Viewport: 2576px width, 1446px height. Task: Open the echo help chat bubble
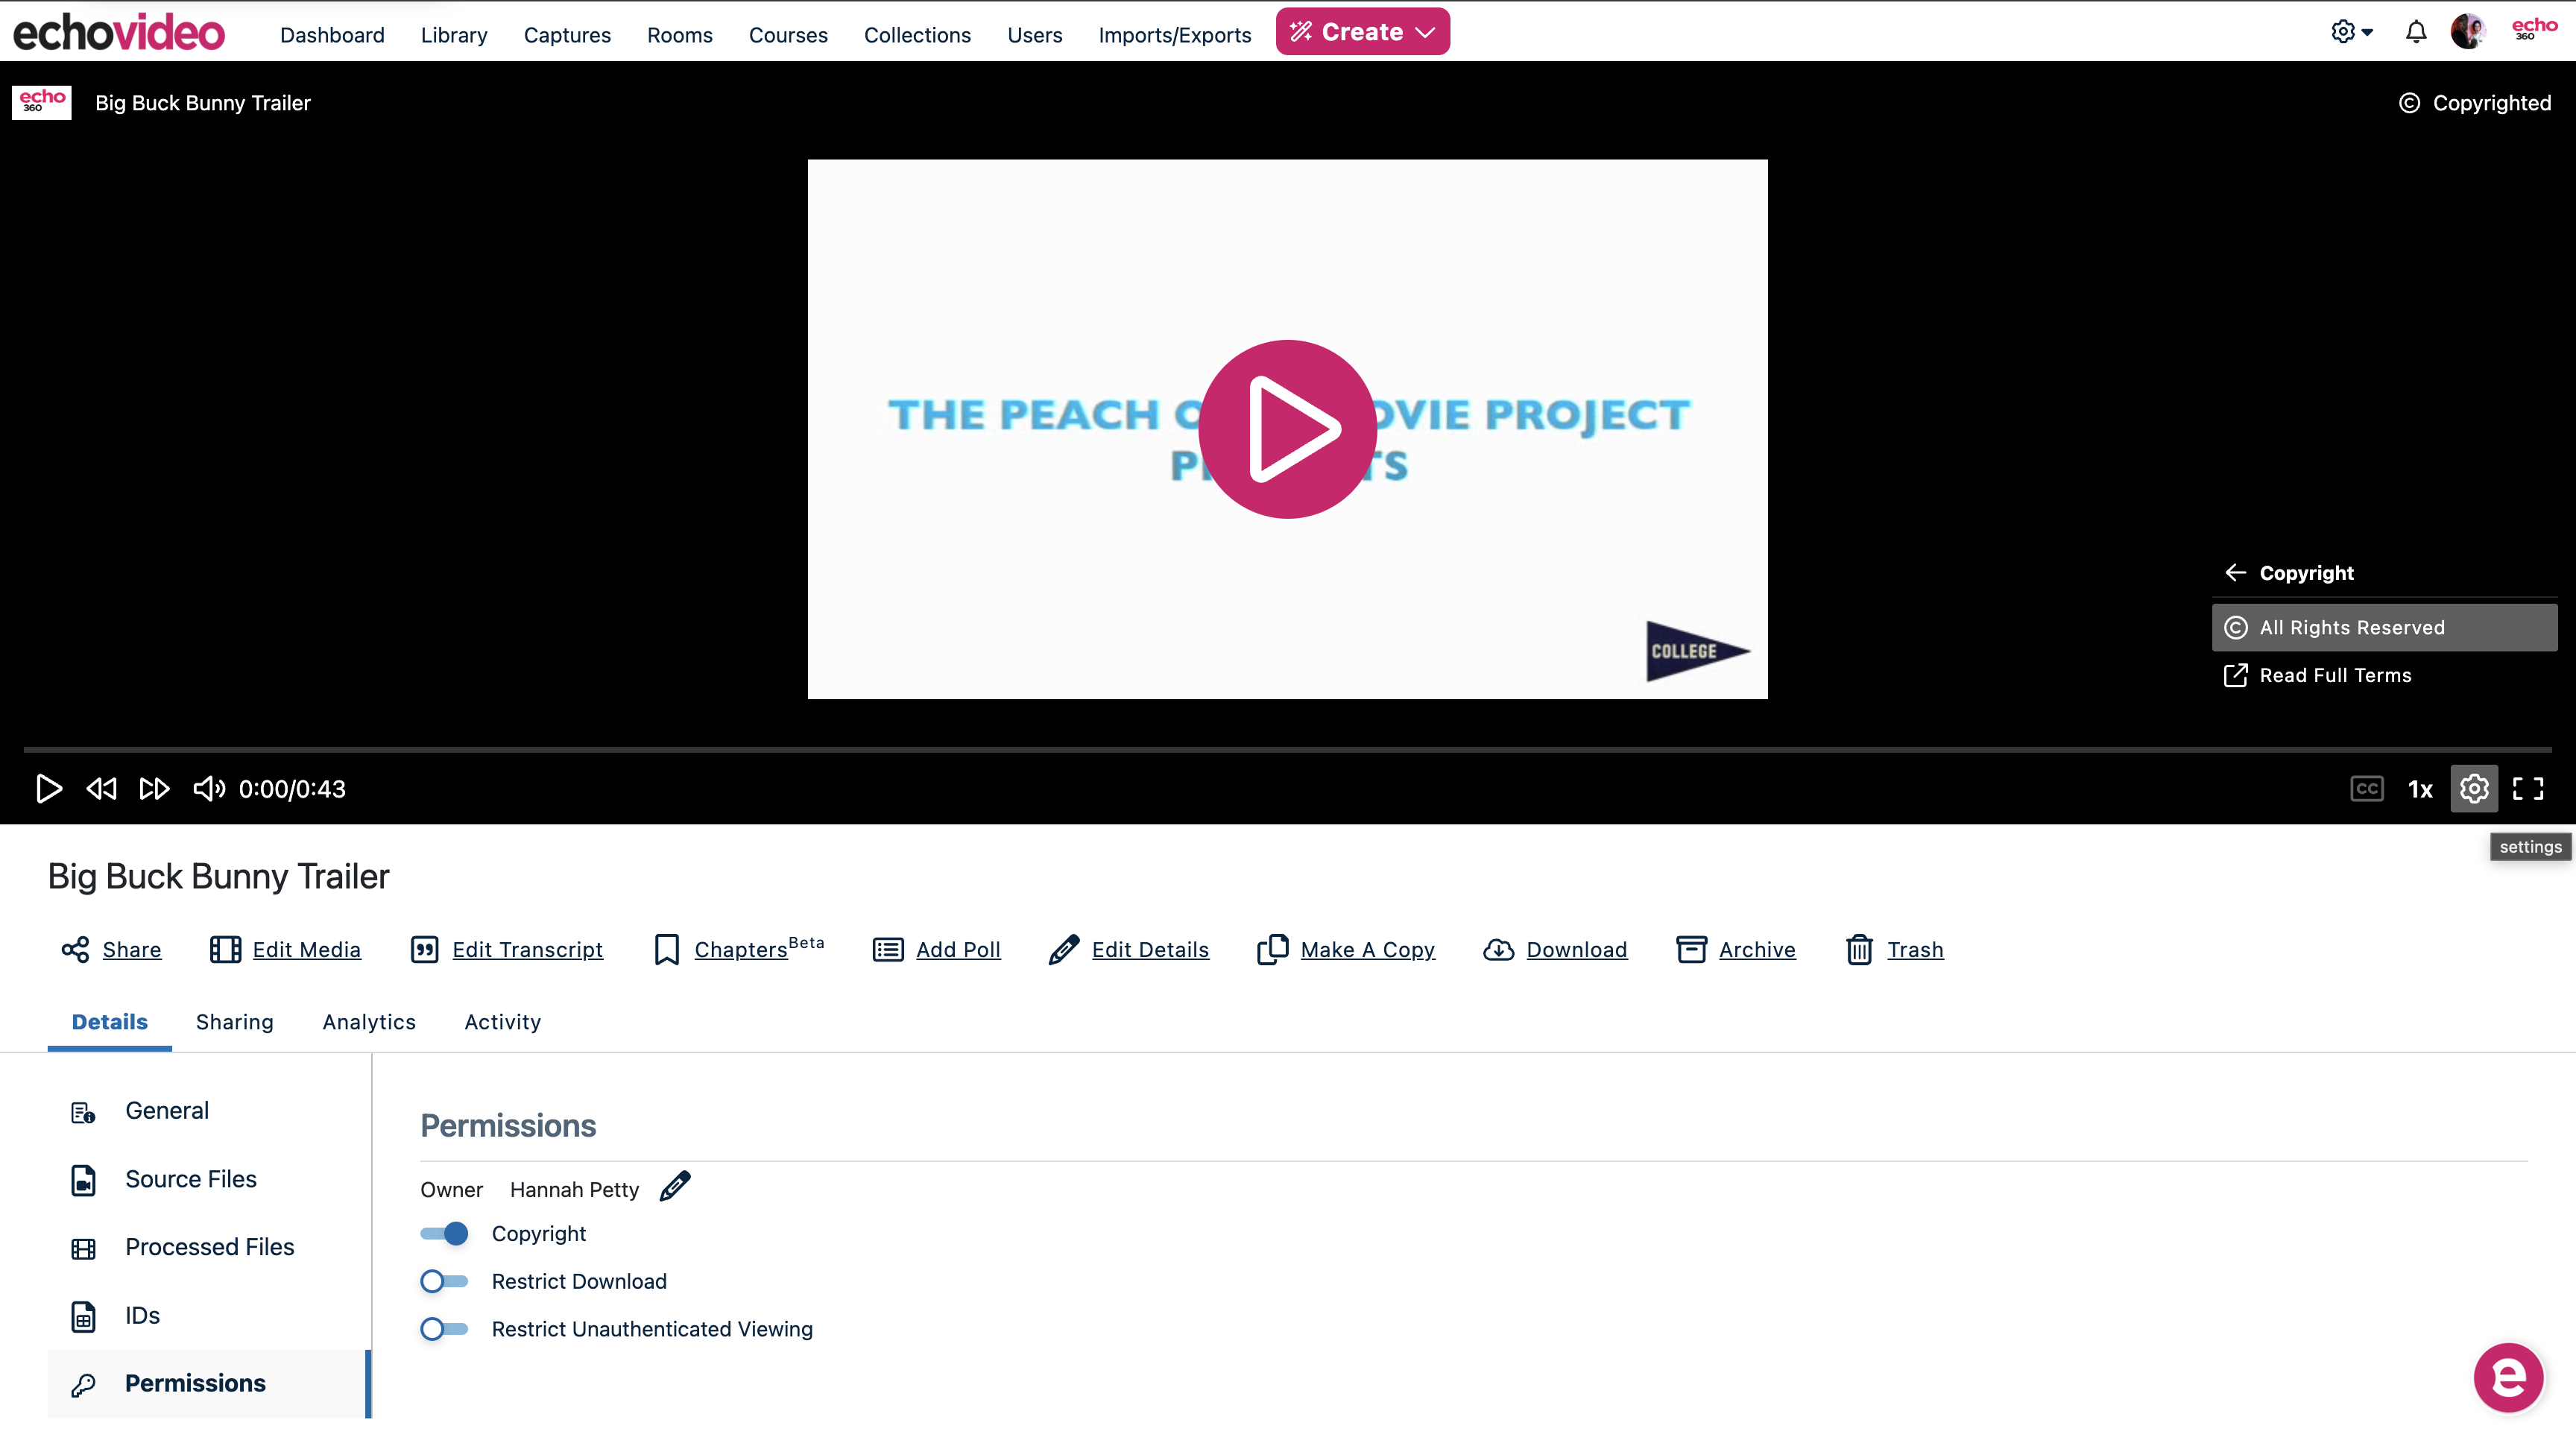pyautogui.click(x=2508, y=1378)
